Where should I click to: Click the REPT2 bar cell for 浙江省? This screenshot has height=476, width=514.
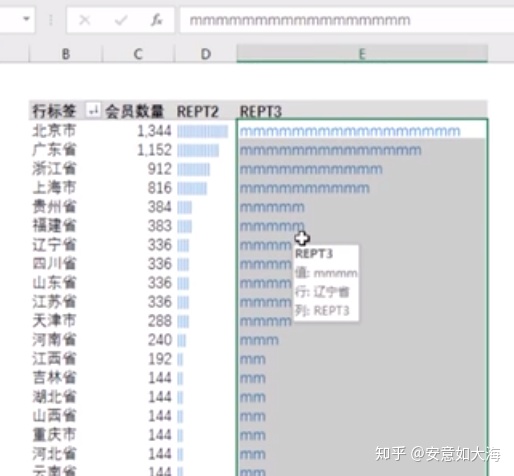193,170
